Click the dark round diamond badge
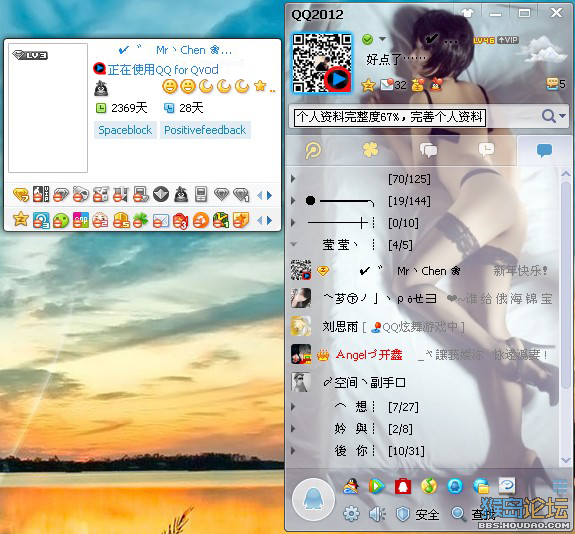575x534 pixels. click(x=161, y=194)
